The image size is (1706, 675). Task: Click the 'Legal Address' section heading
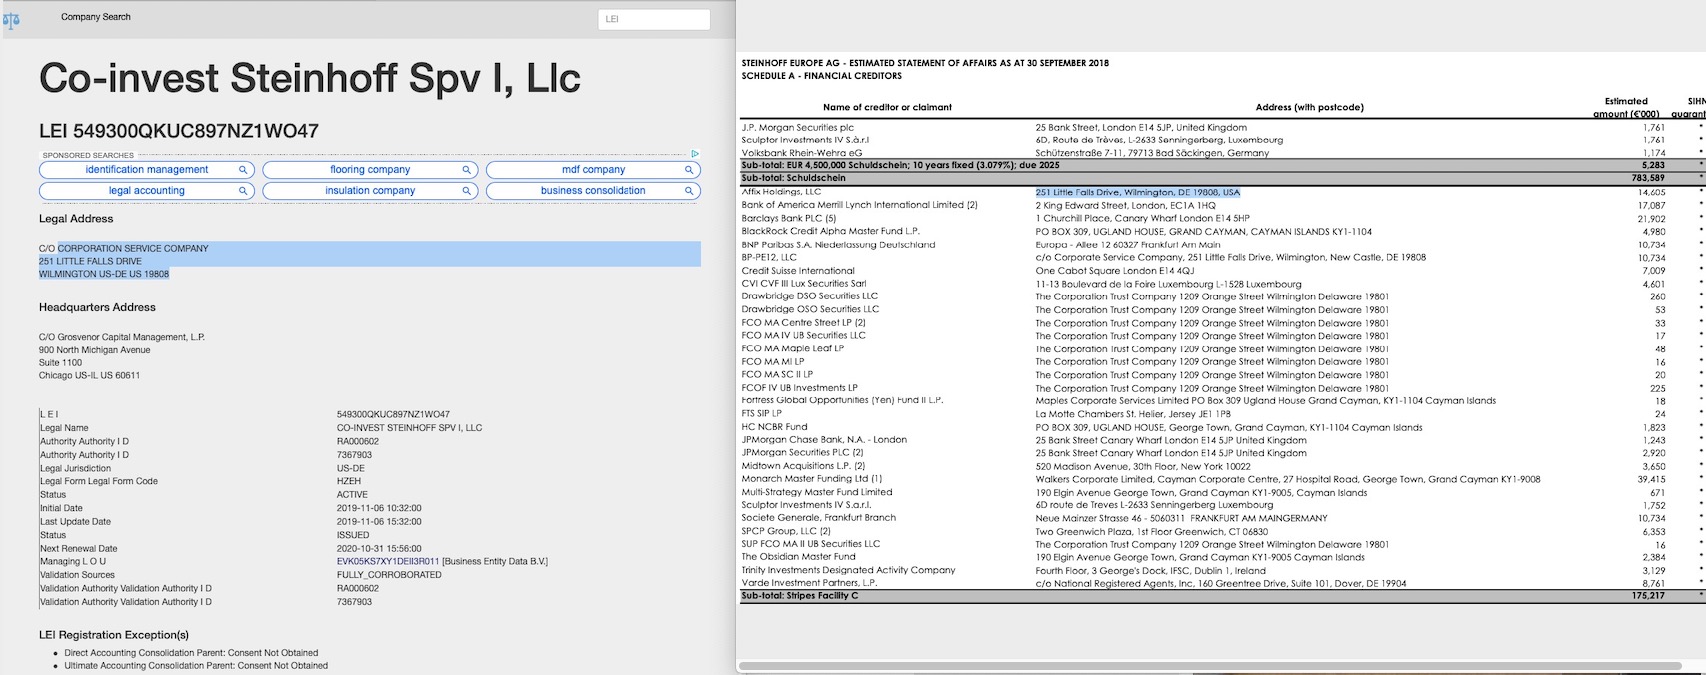tap(76, 219)
